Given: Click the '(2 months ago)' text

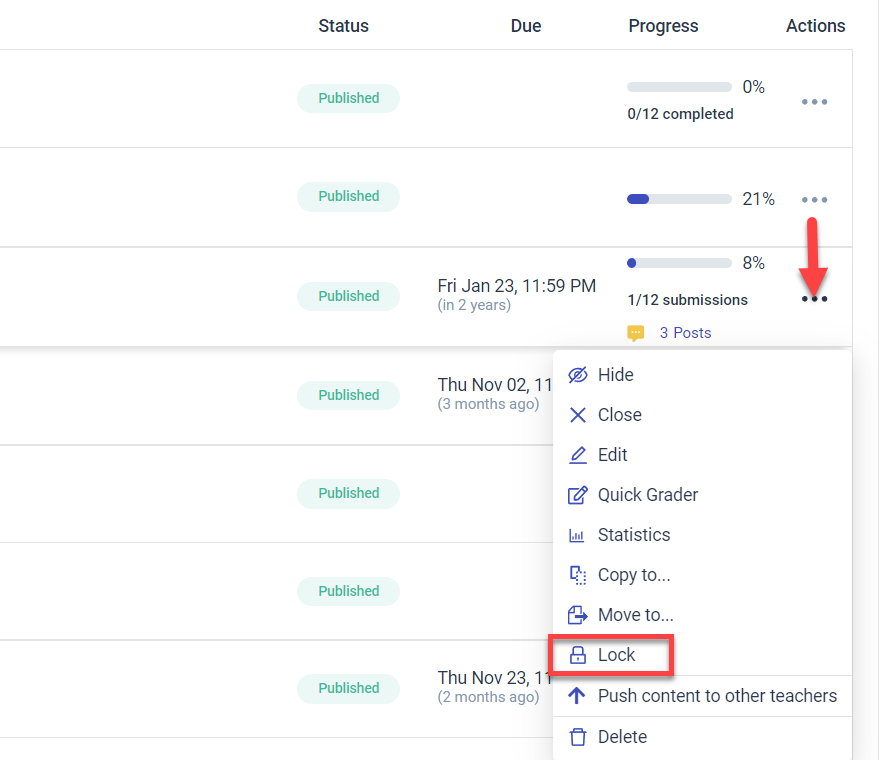Looking at the screenshot, I should coord(488,697).
